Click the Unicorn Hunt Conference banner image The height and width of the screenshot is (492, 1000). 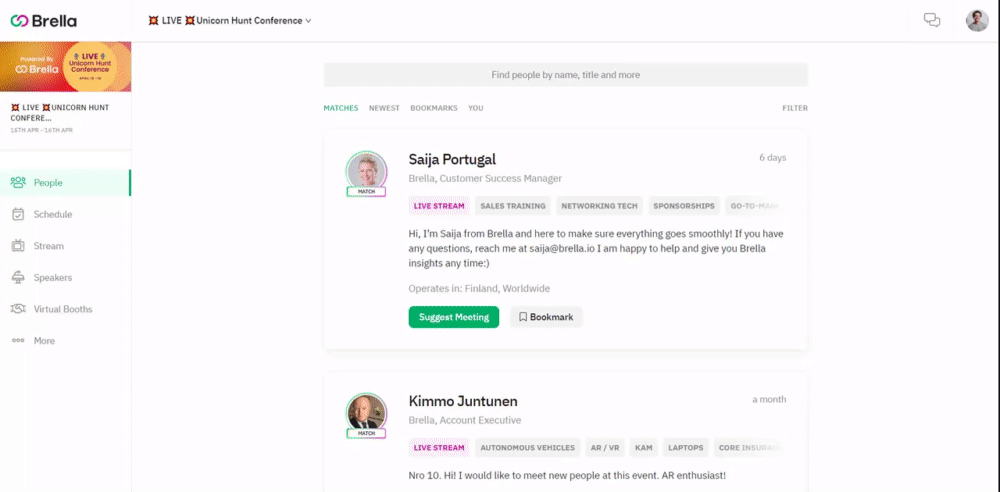[66, 67]
